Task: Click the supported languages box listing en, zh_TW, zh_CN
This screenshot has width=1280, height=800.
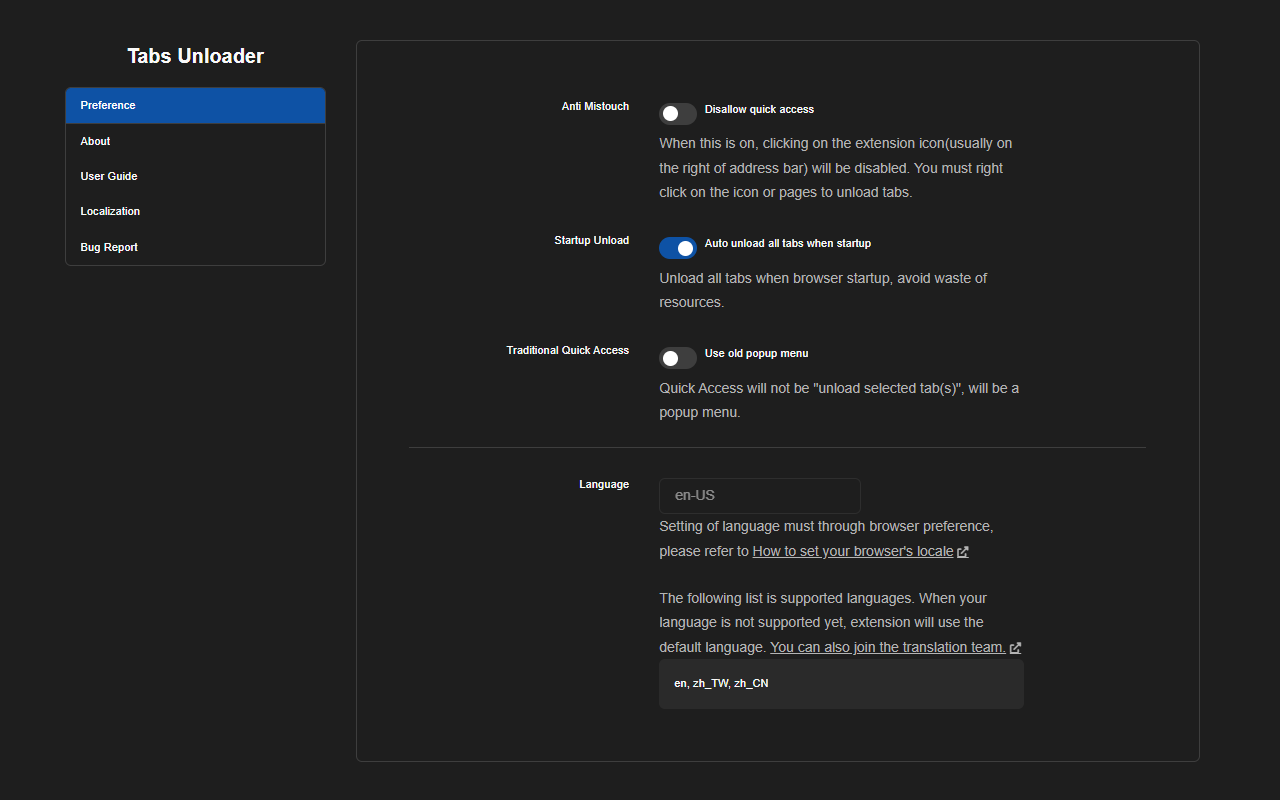Action: coord(840,684)
